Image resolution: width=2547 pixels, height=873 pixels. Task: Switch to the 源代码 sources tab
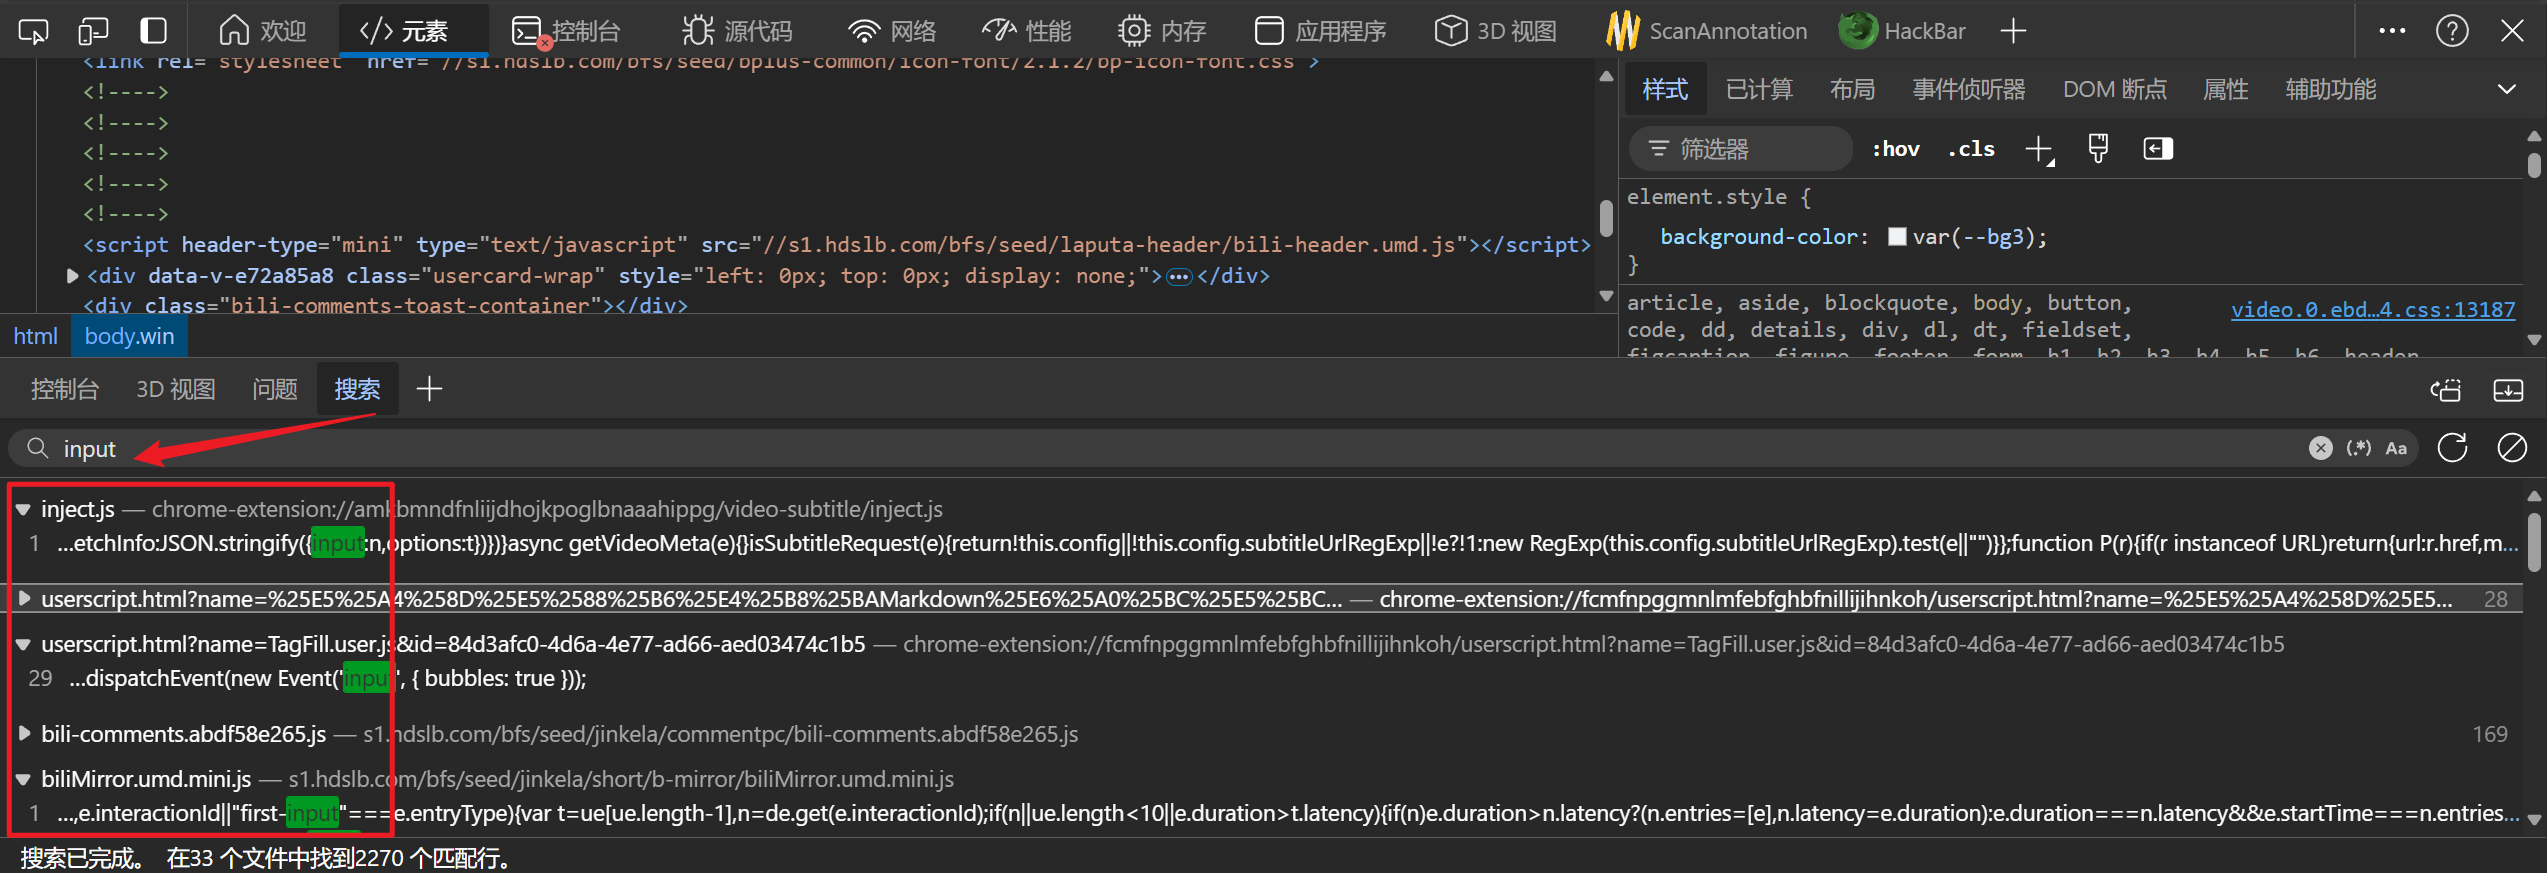coord(737,31)
